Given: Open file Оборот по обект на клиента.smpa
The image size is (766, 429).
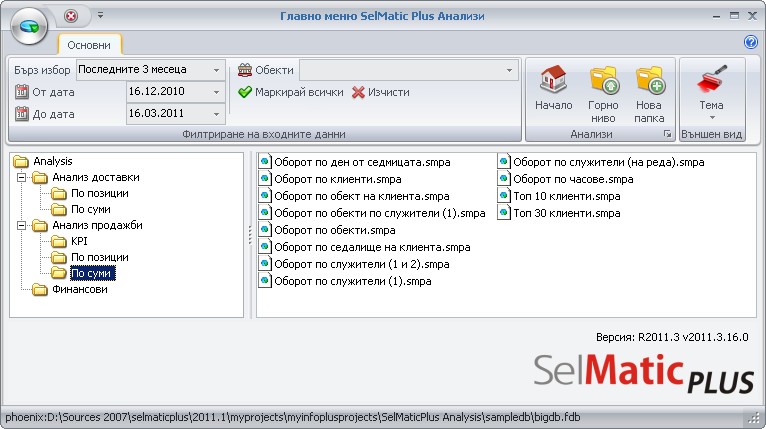Looking at the screenshot, I should (x=362, y=196).
